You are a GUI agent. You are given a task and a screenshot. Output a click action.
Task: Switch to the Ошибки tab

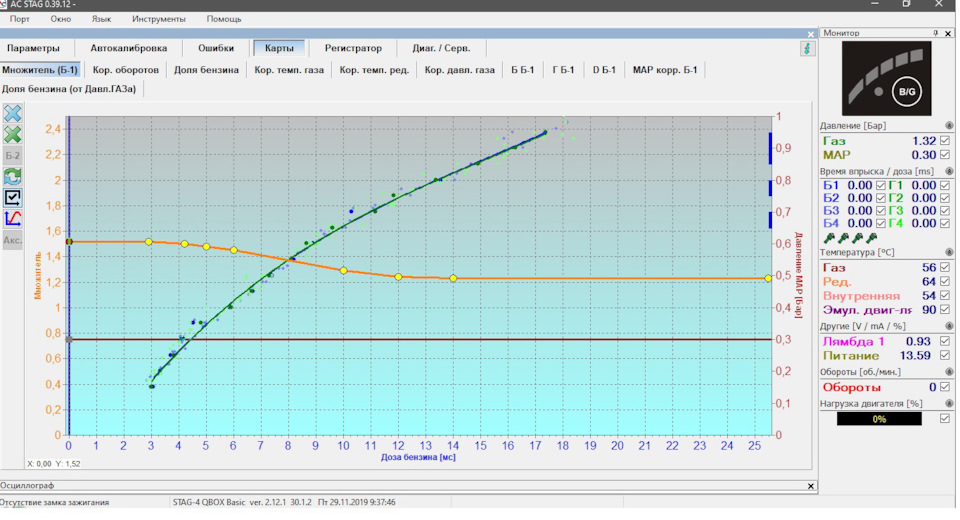tap(216, 48)
